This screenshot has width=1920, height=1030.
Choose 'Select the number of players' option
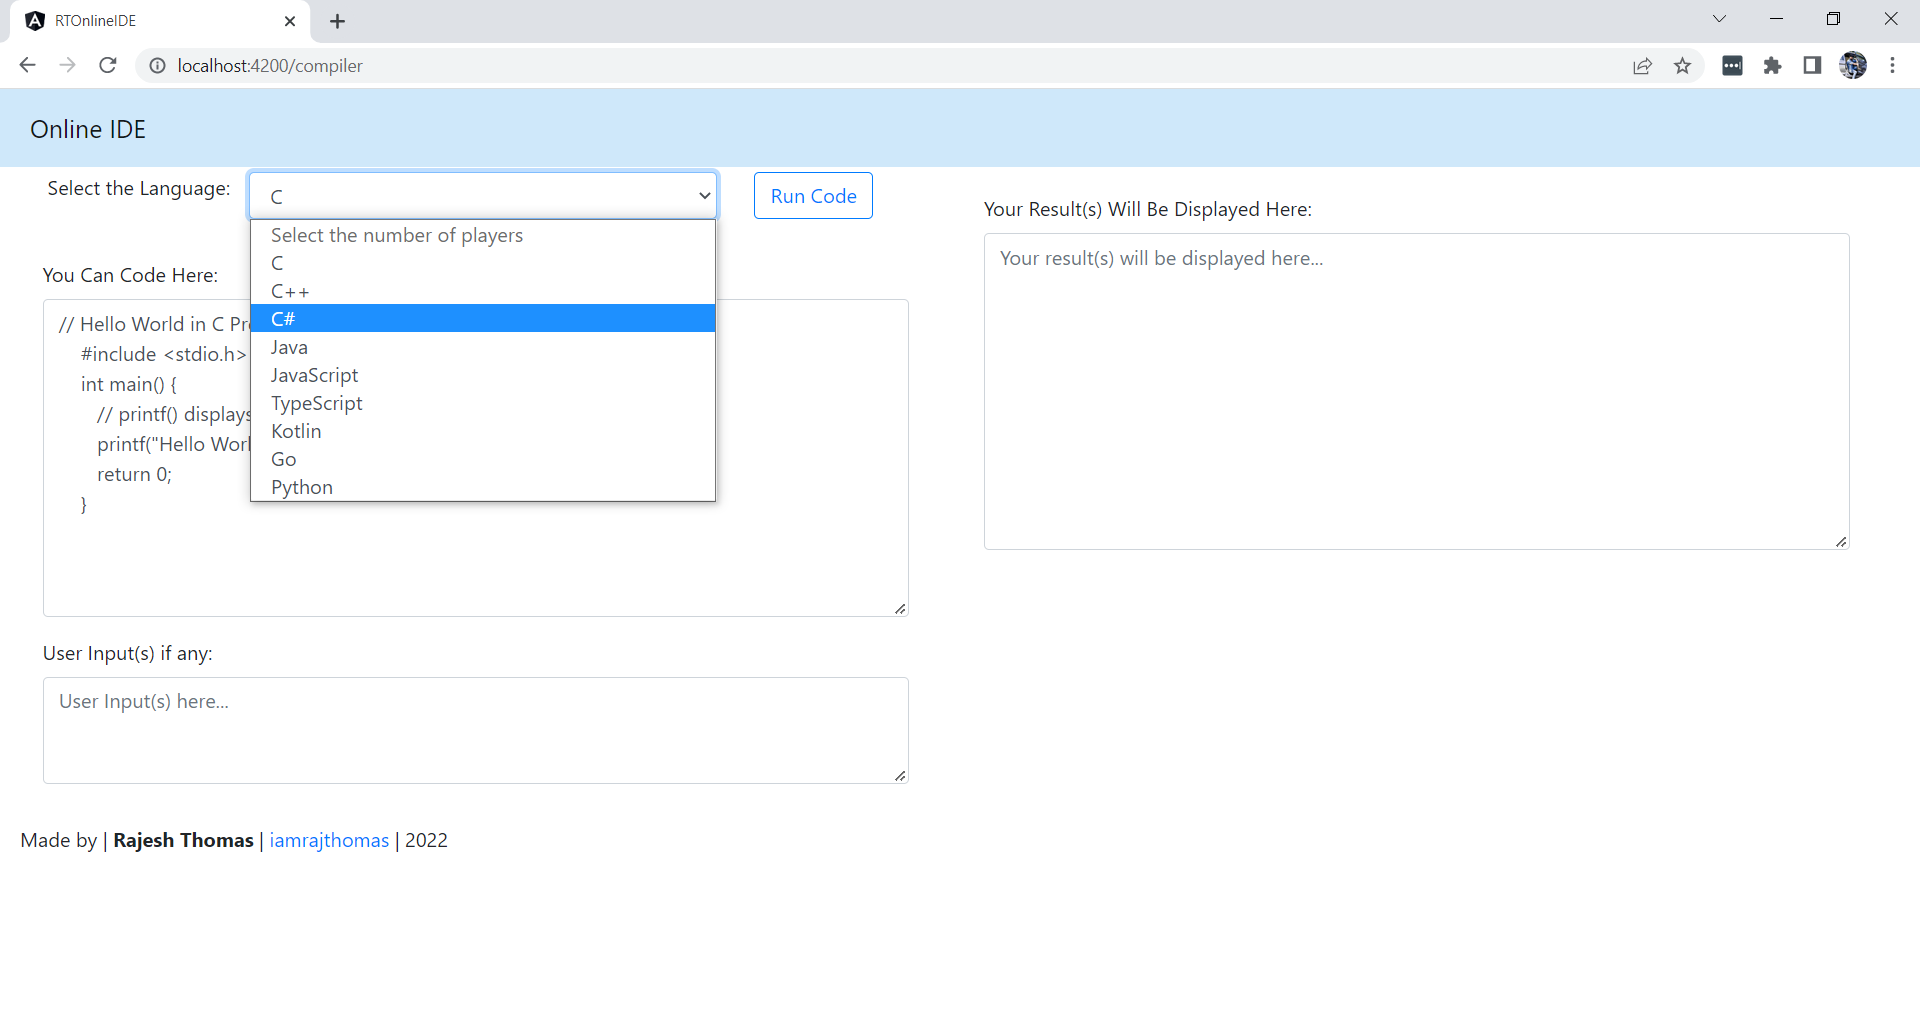coord(483,235)
